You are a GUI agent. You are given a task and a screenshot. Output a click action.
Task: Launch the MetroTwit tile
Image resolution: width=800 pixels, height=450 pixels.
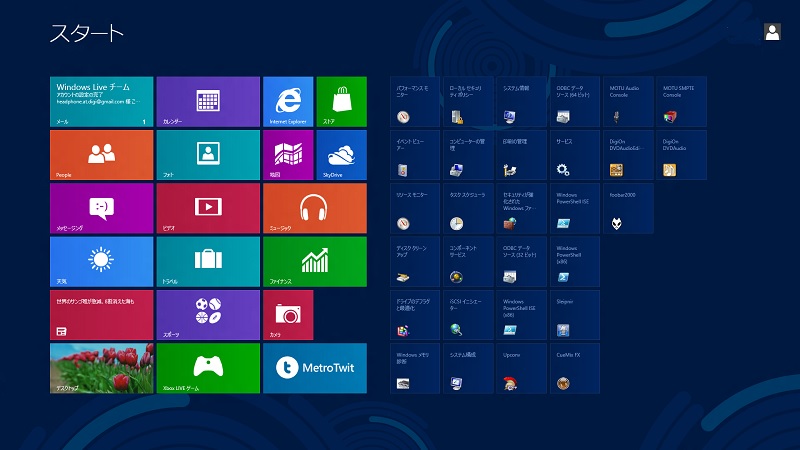(315, 368)
